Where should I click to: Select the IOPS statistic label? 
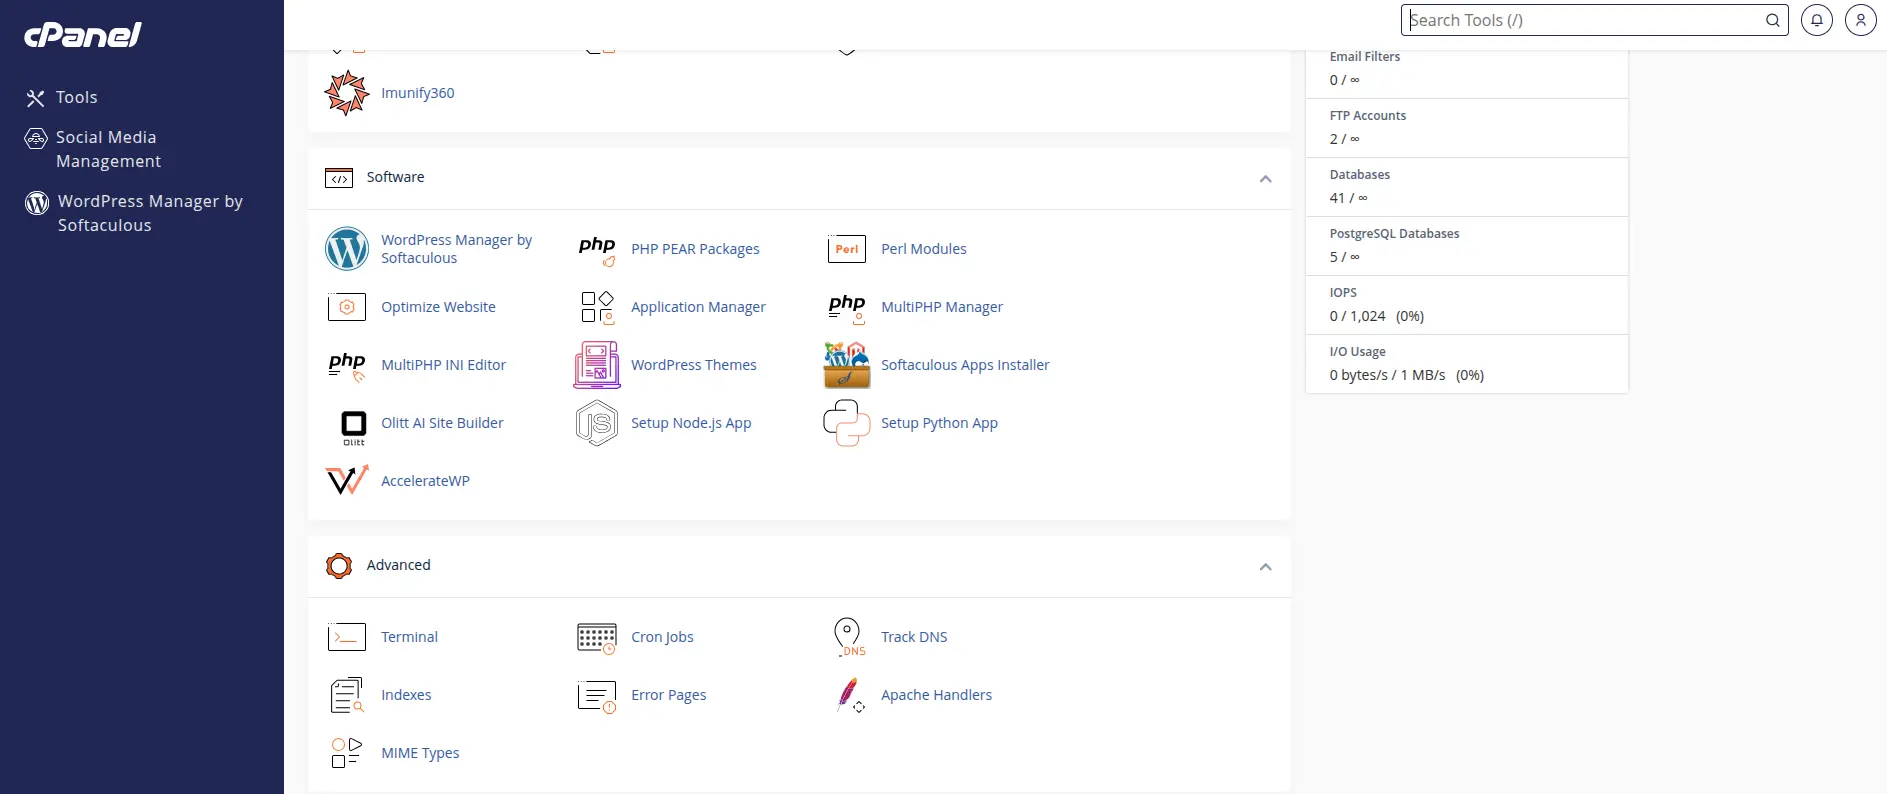click(x=1343, y=293)
